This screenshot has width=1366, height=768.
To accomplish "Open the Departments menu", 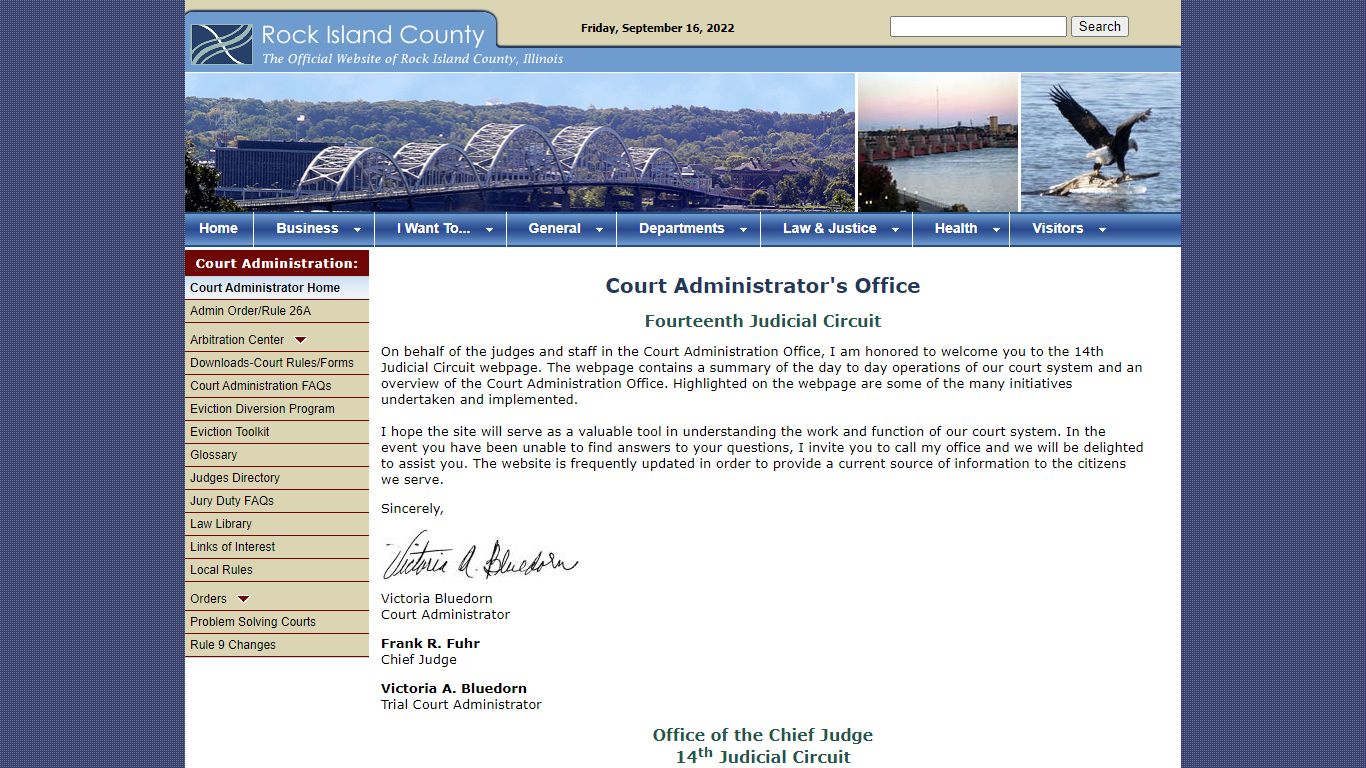I will coord(681,229).
